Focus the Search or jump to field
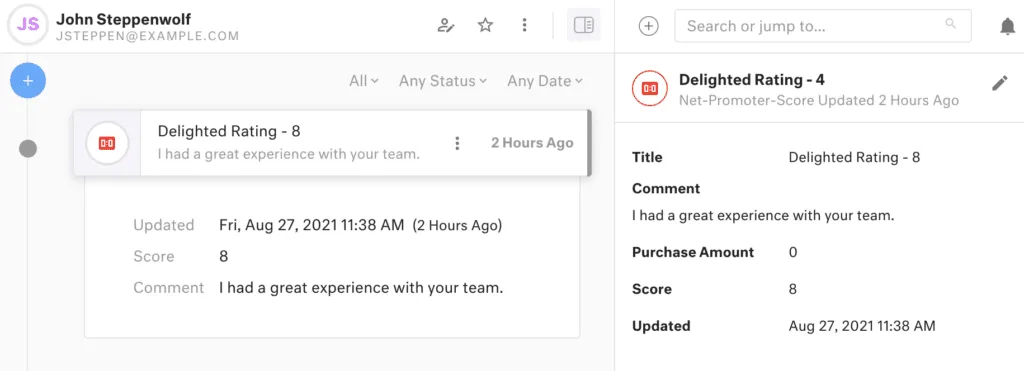The height and width of the screenshot is (371, 1024). pos(823,26)
